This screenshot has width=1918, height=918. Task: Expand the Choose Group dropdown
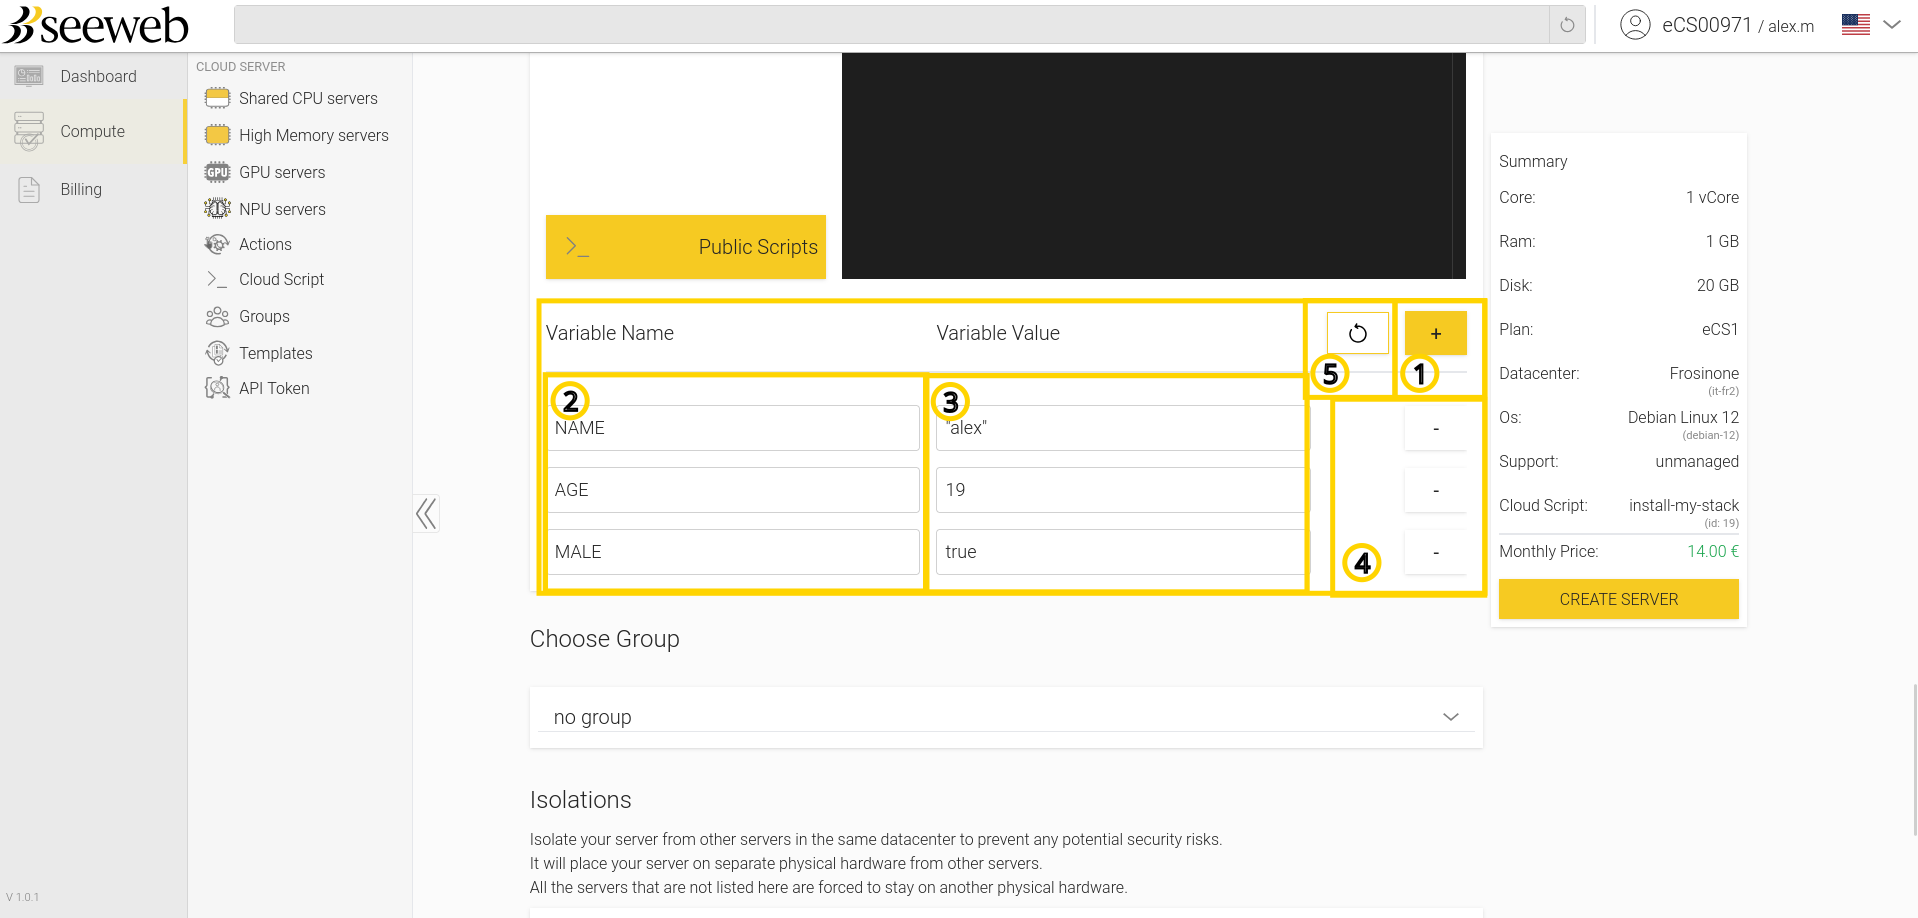pos(1006,717)
